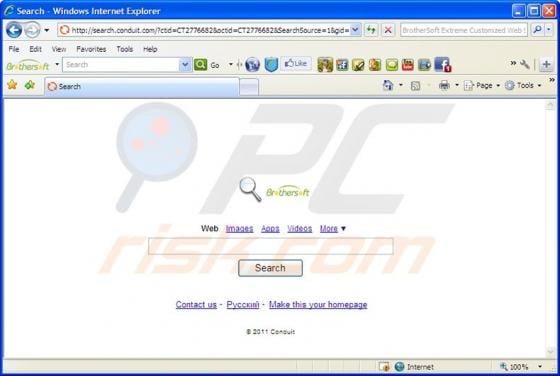The image size is (560, 376).
Task: Click the page Search button
Action: click(x=270, y=268)
